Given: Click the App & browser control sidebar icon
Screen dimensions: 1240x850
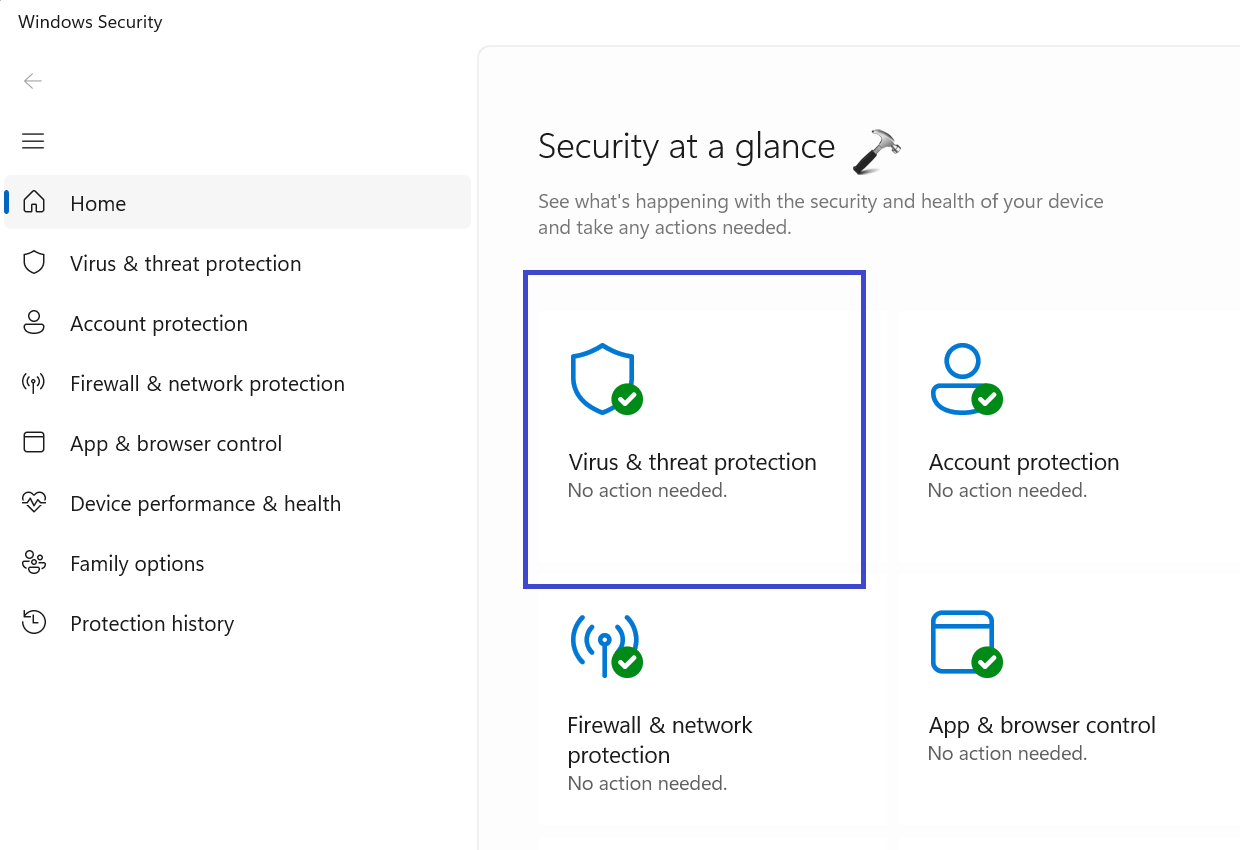Looking at the screenshot, I should 34,443.
